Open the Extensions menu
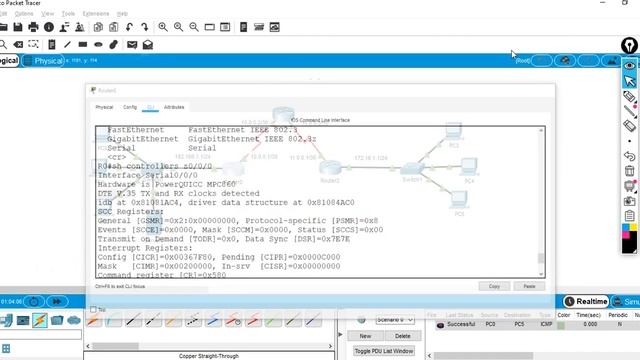 96,14
